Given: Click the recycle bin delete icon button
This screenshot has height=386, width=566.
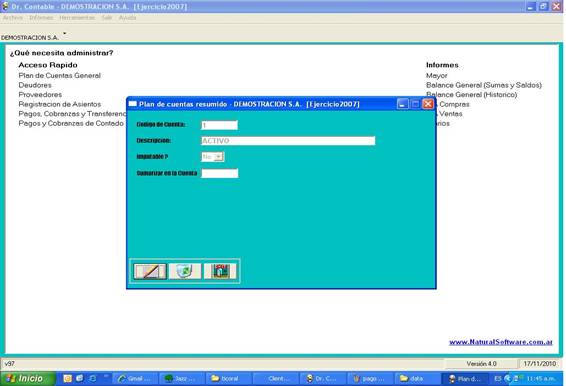Looking at the screenshot, I should coord(185,271).
